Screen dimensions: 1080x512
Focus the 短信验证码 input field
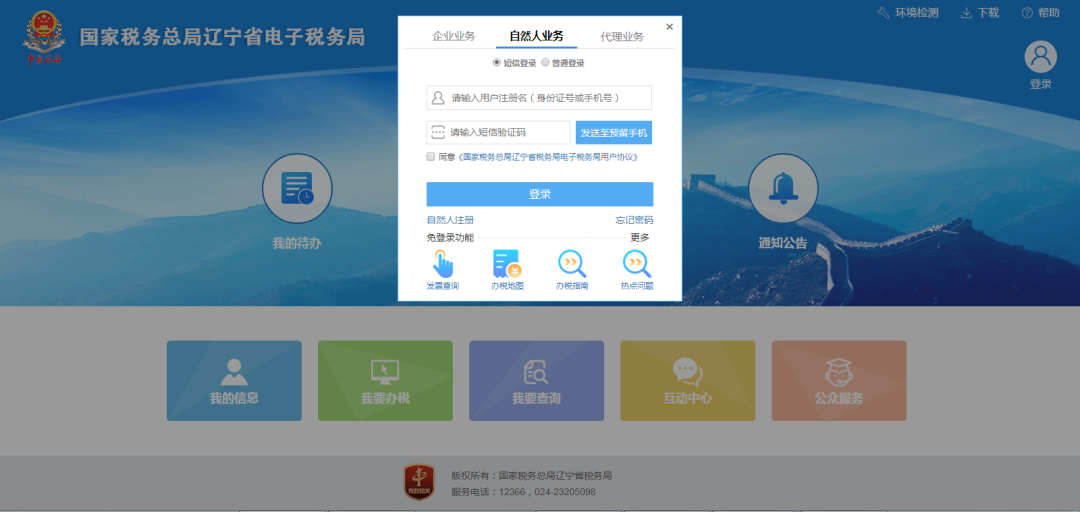(x=498, y=132)
